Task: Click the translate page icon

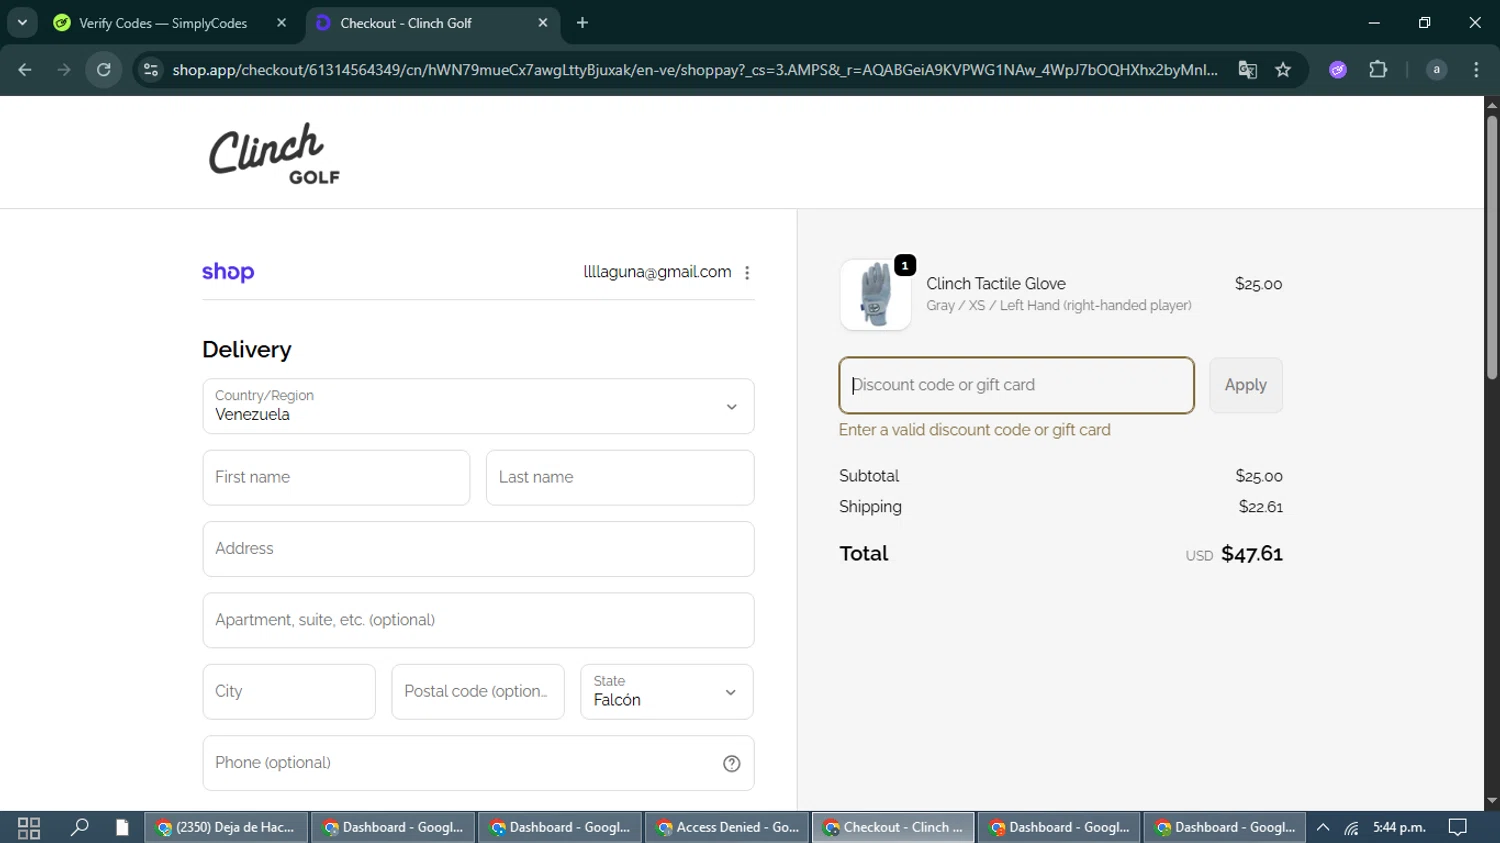Action: pos(1247,70)
